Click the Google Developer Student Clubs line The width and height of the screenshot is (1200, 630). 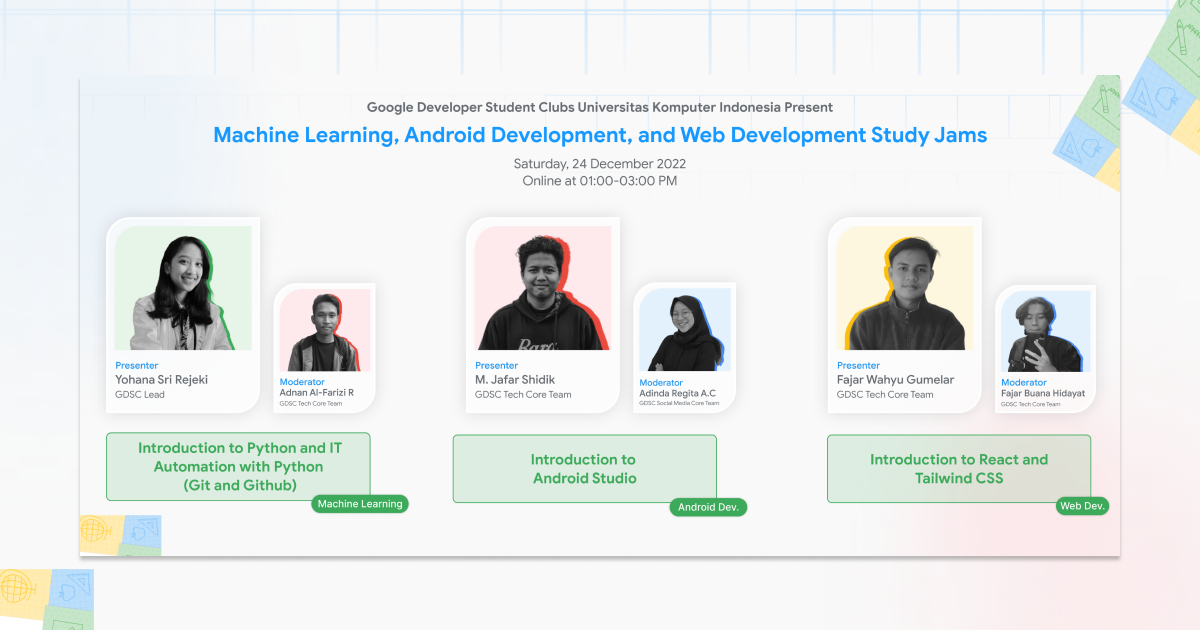coord(600,107)
